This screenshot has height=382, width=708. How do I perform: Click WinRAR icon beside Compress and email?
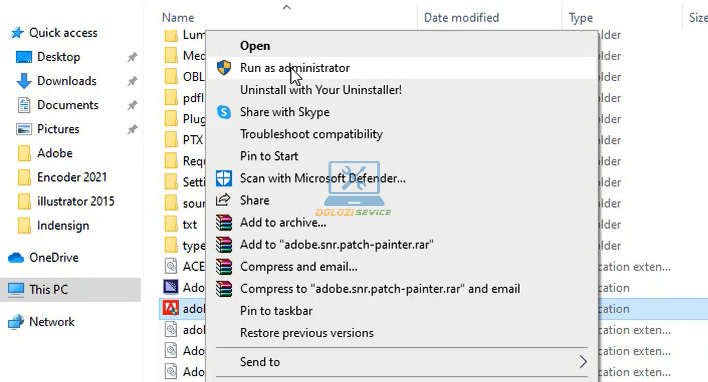pos(224,267)
